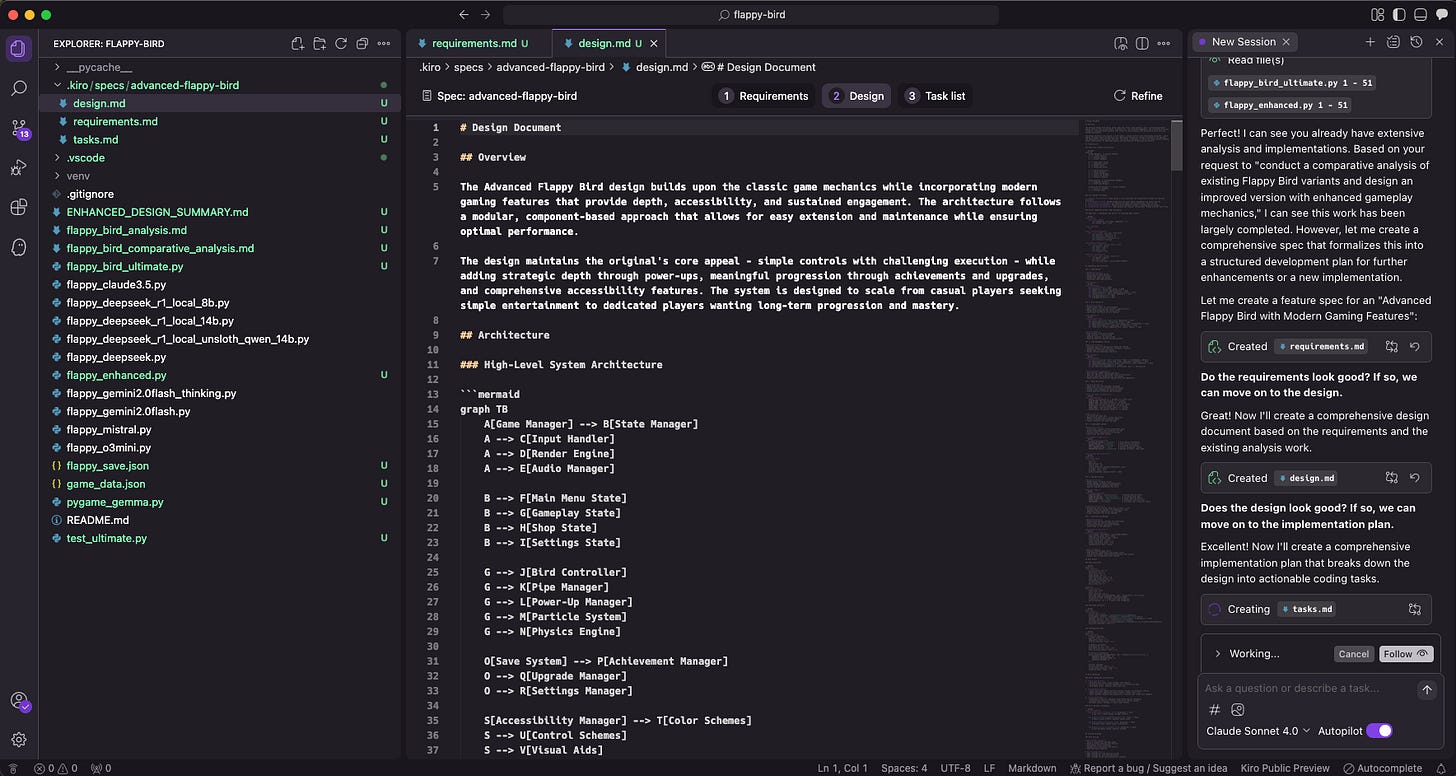The image size is (1456, 776).
Task: Open the Claude Sonnet 4.0 model dropdown
Action: click(x=1259, y=731)
